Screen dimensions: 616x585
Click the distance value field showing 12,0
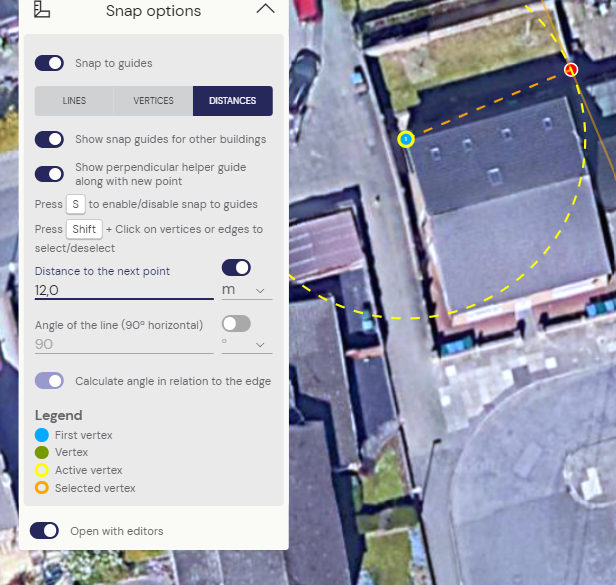124,290
